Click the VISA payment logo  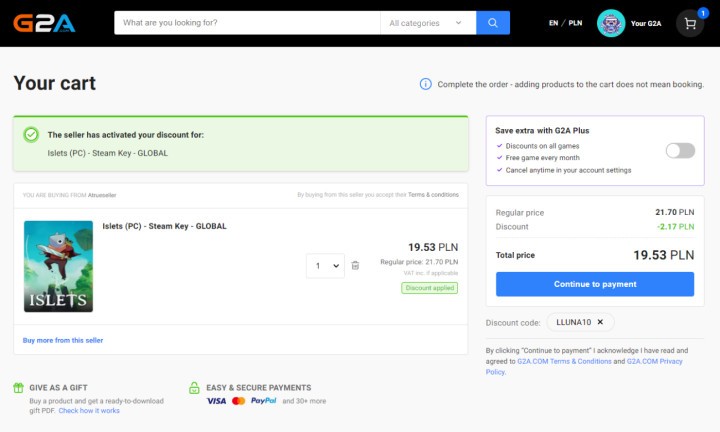coord(216,401)
